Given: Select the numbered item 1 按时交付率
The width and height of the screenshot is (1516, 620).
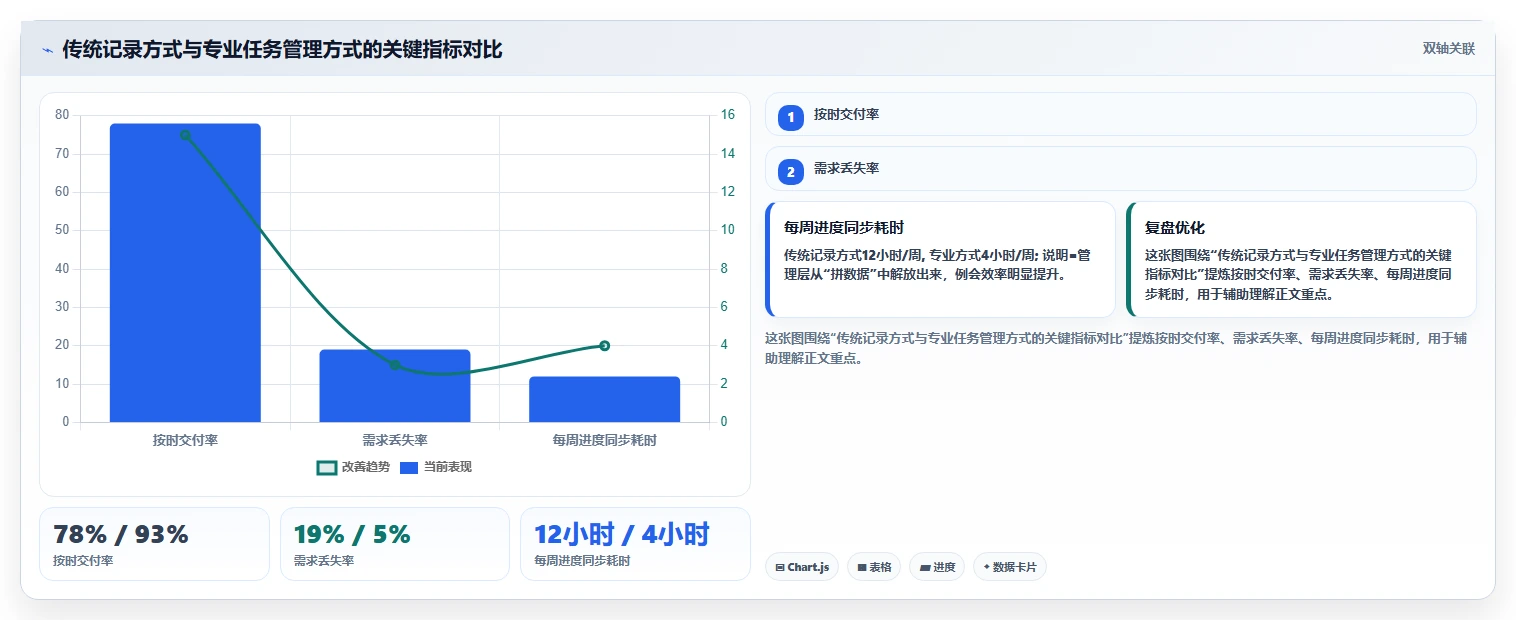Looking at the screenshot, I should (x=1120, y=114).
